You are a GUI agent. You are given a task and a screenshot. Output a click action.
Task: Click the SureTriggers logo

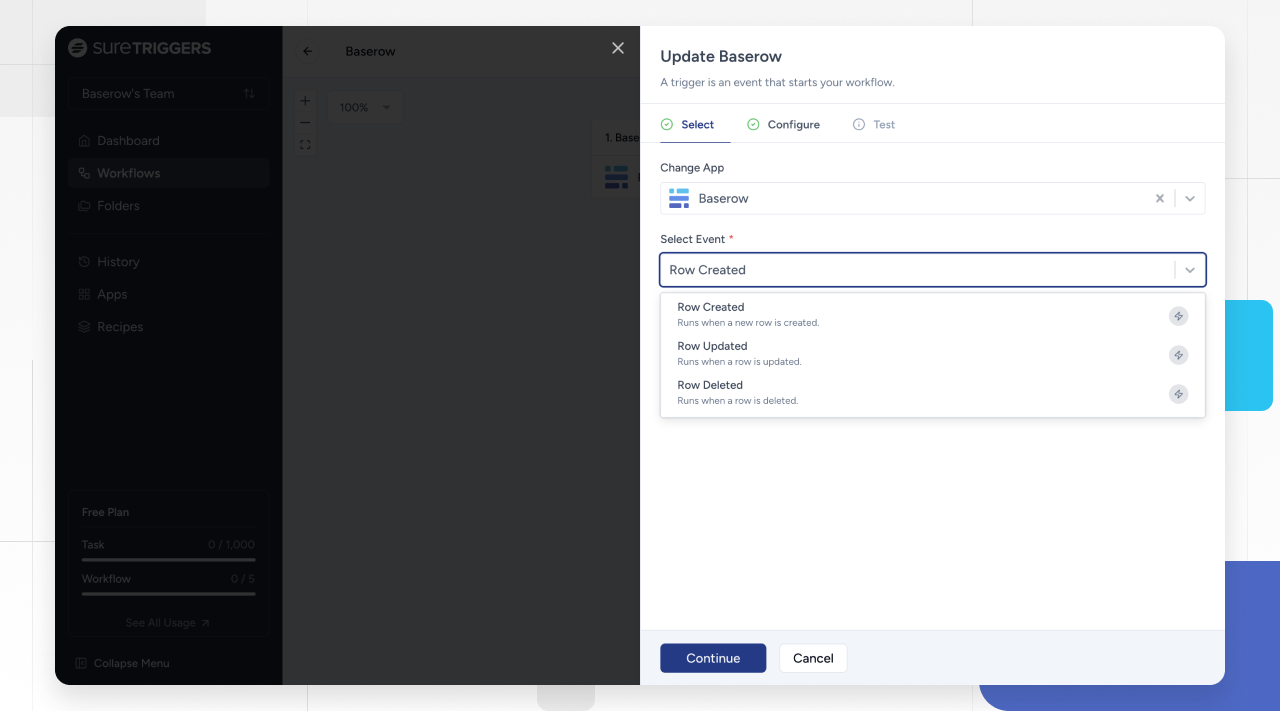click(139, 48)
